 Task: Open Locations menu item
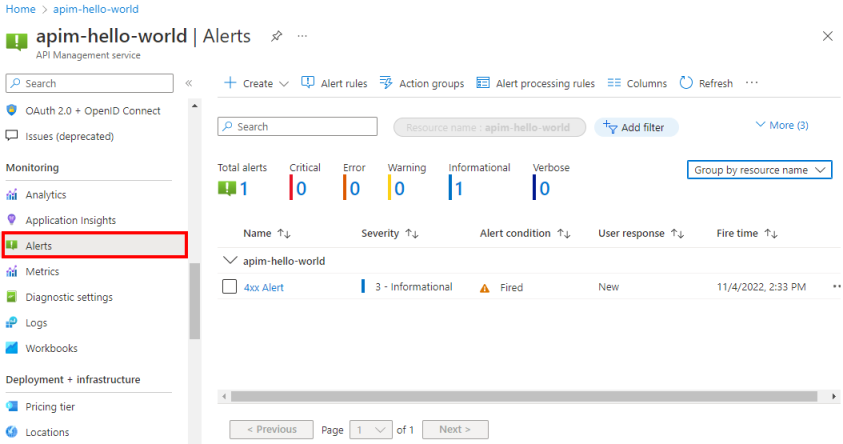tap(47, 432)
